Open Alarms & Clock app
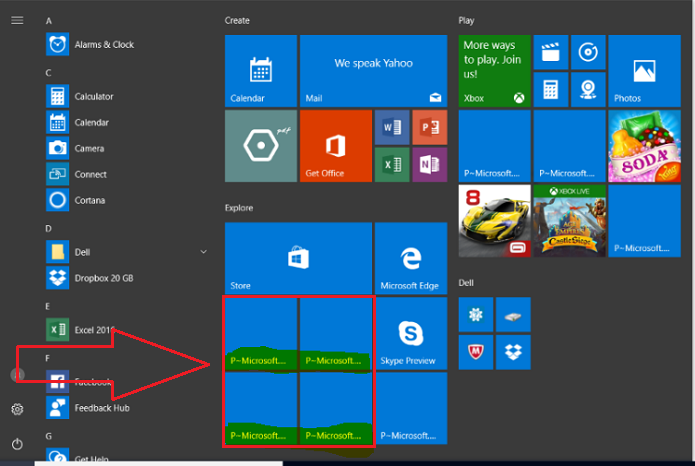Image resolution: width=695 pixels, height=466 pixels. click(90, 44)
